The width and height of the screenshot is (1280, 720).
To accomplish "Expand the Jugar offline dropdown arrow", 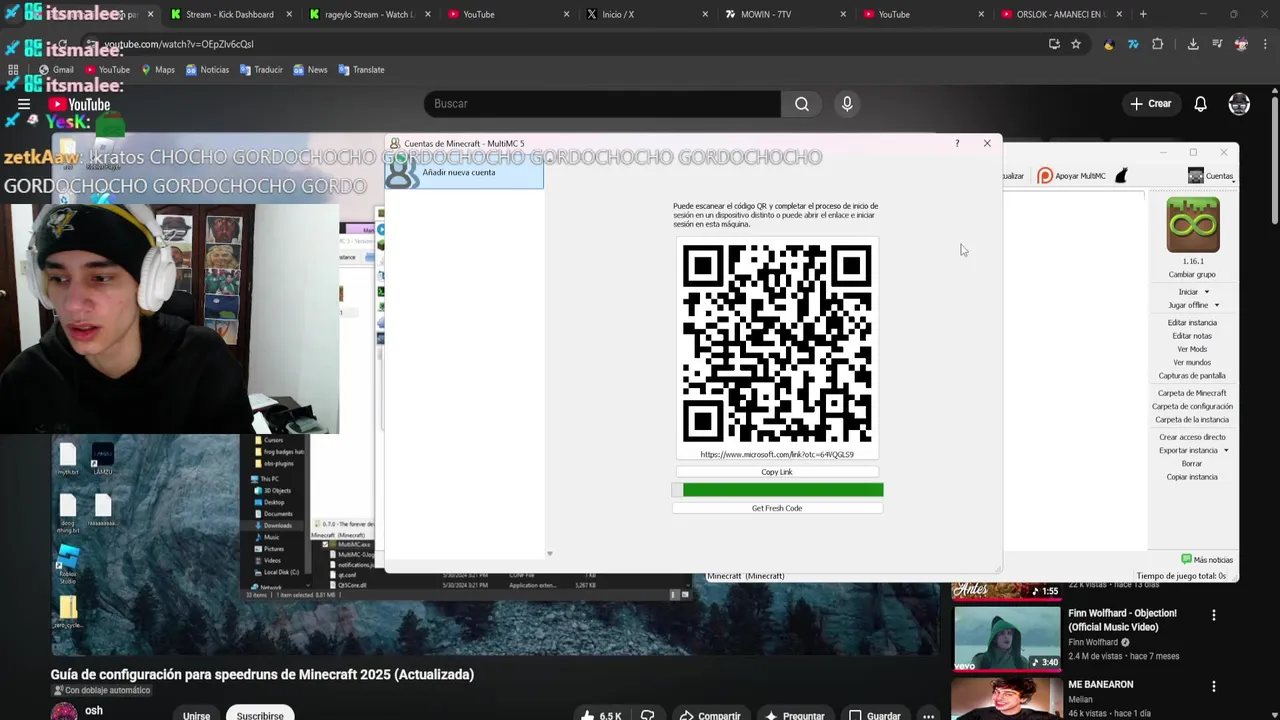I will coord(1216,305).
